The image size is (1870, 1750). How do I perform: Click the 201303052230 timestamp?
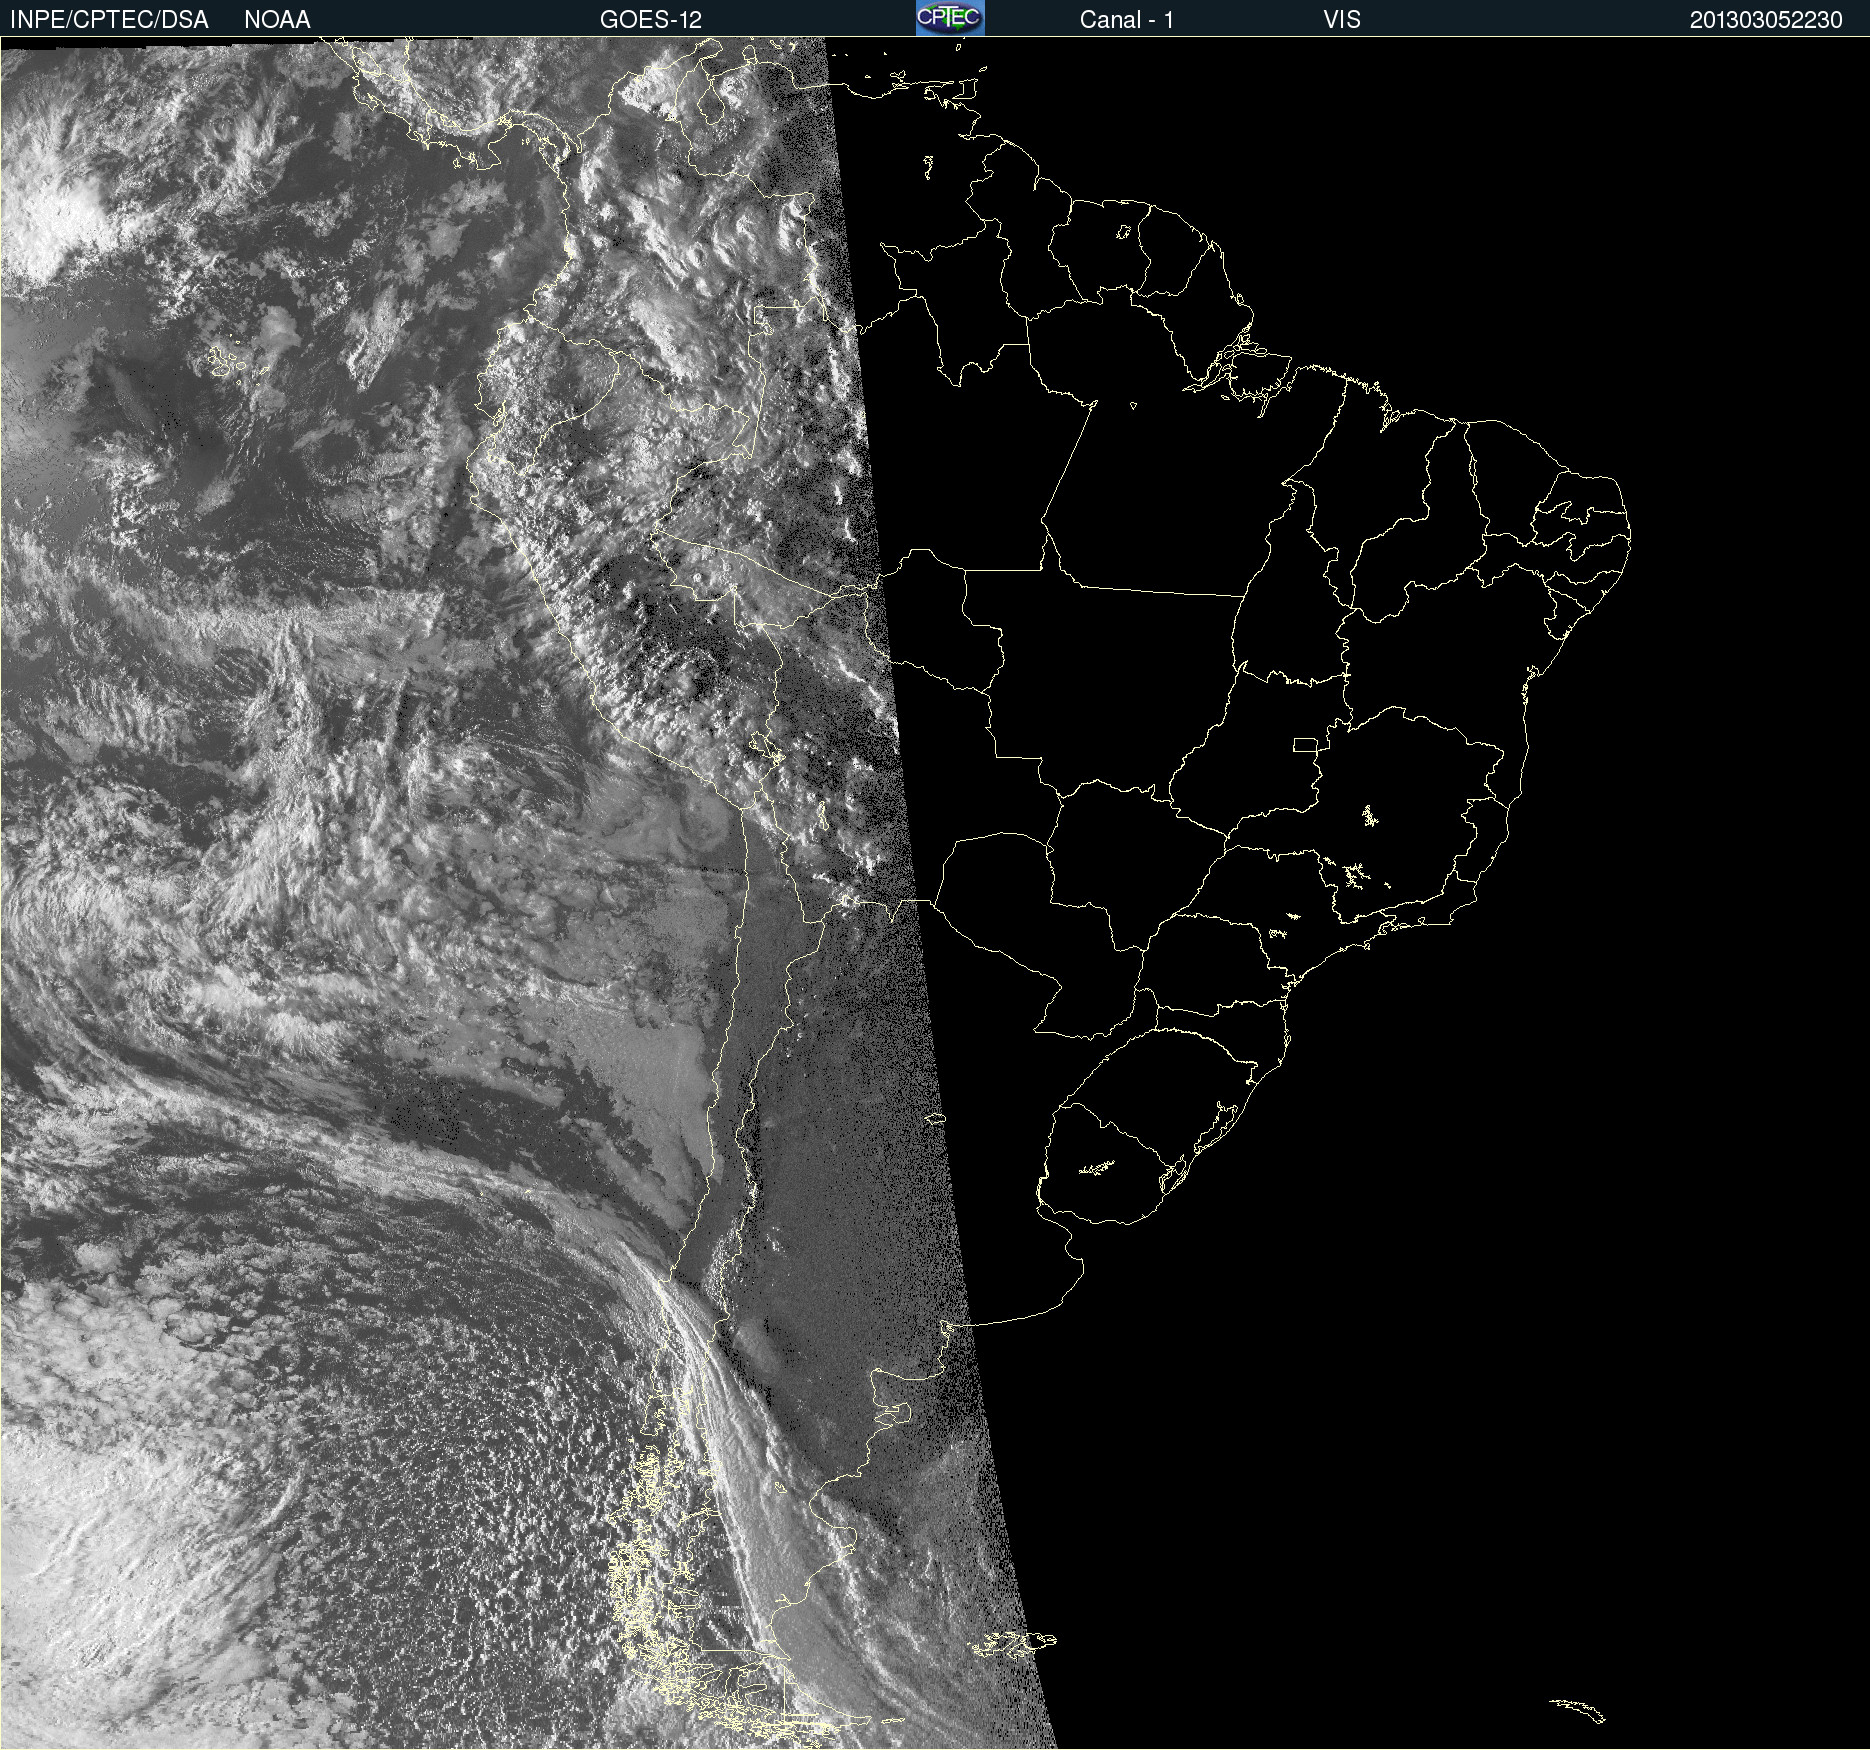pyautogui.click(x=1766, y=20)
